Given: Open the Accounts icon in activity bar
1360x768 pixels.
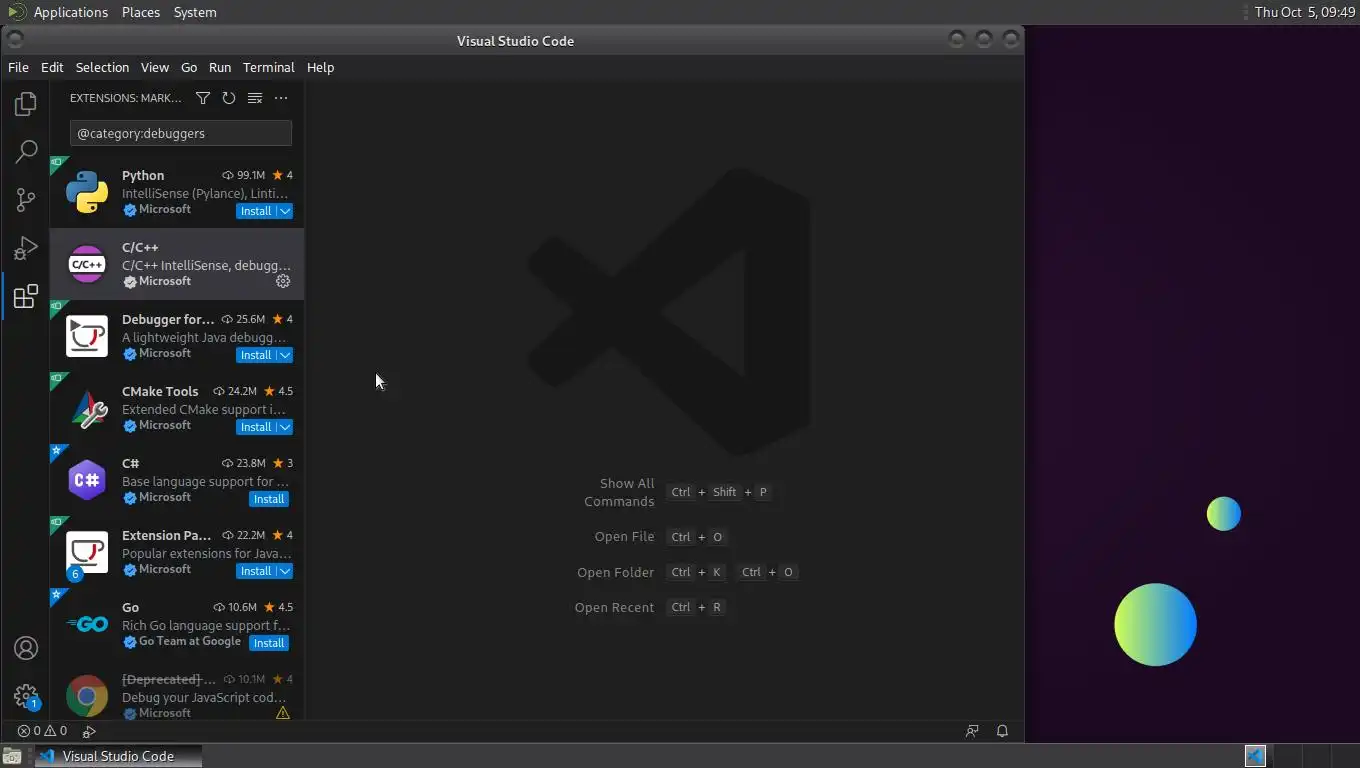Looking at the screenshot, I should [x=26, y=648].
